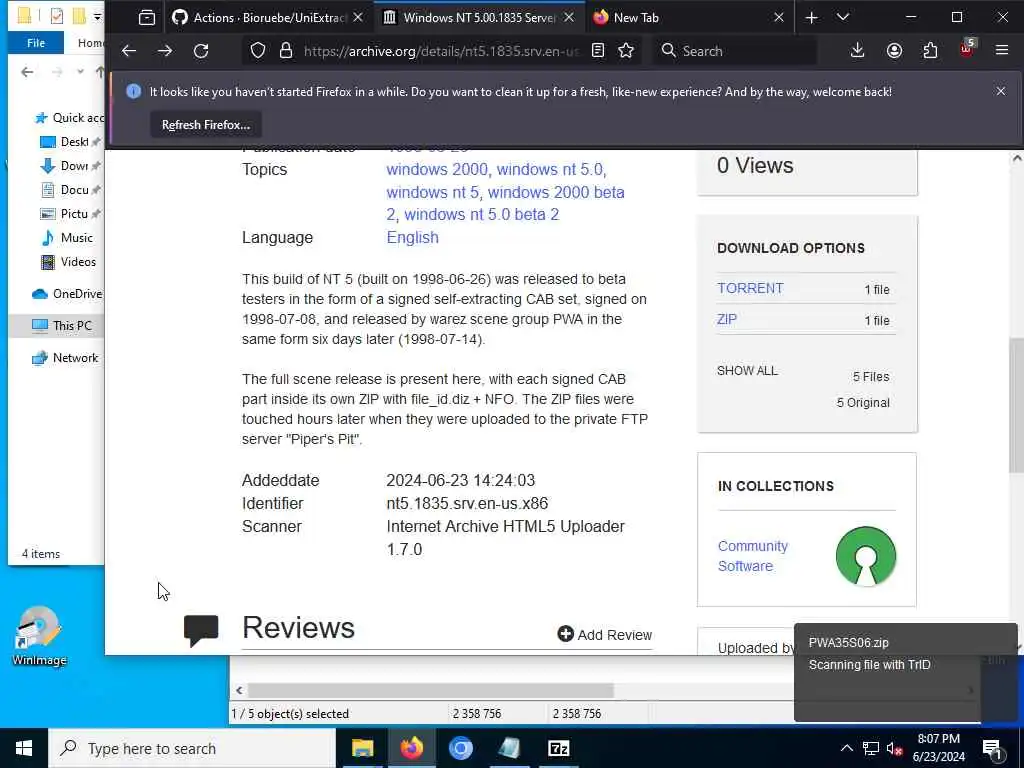
Task: Select Desktop in File Explorer sidebar
Action: tap(71, 142)
